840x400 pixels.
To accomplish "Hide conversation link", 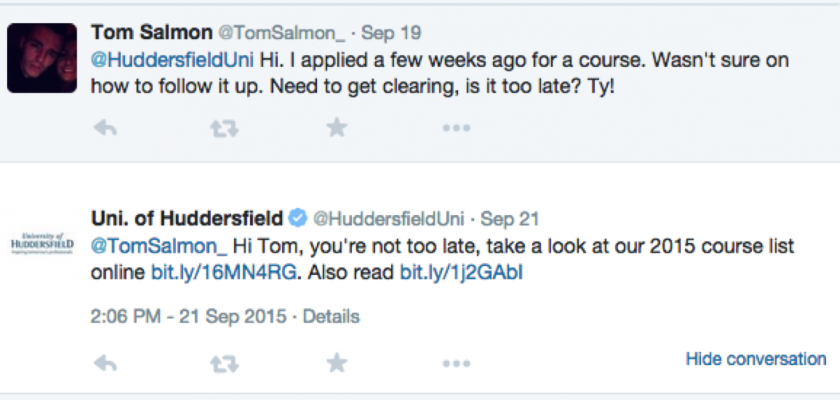I will point(756,359).
